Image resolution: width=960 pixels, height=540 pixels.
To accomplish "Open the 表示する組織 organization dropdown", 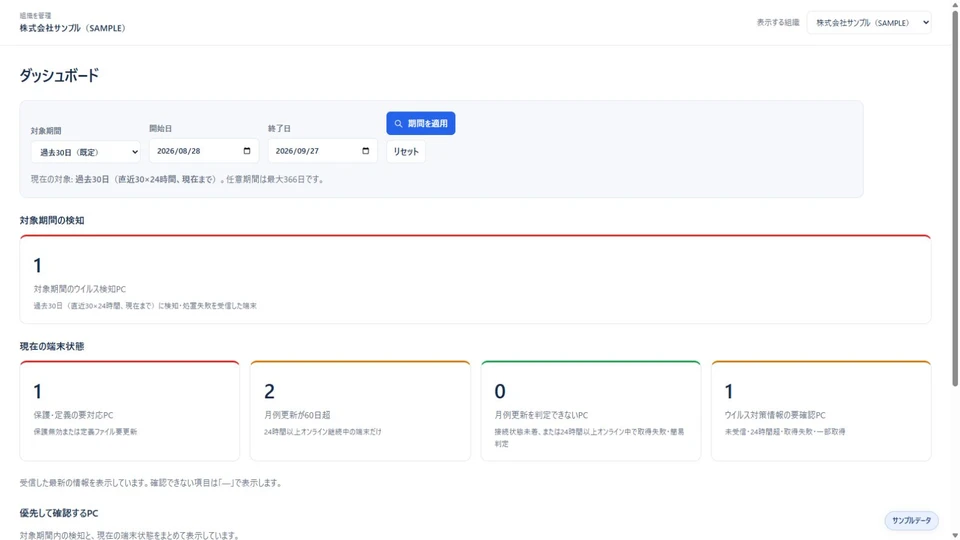I will [869, 23].
